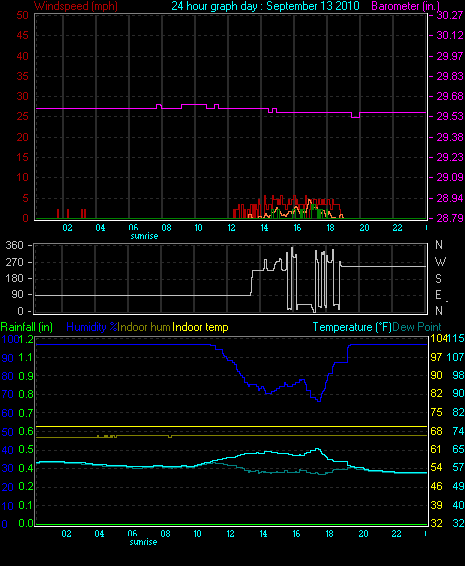Click the Dew Point legend label
The image size is (465, 566).
point(417,327)
